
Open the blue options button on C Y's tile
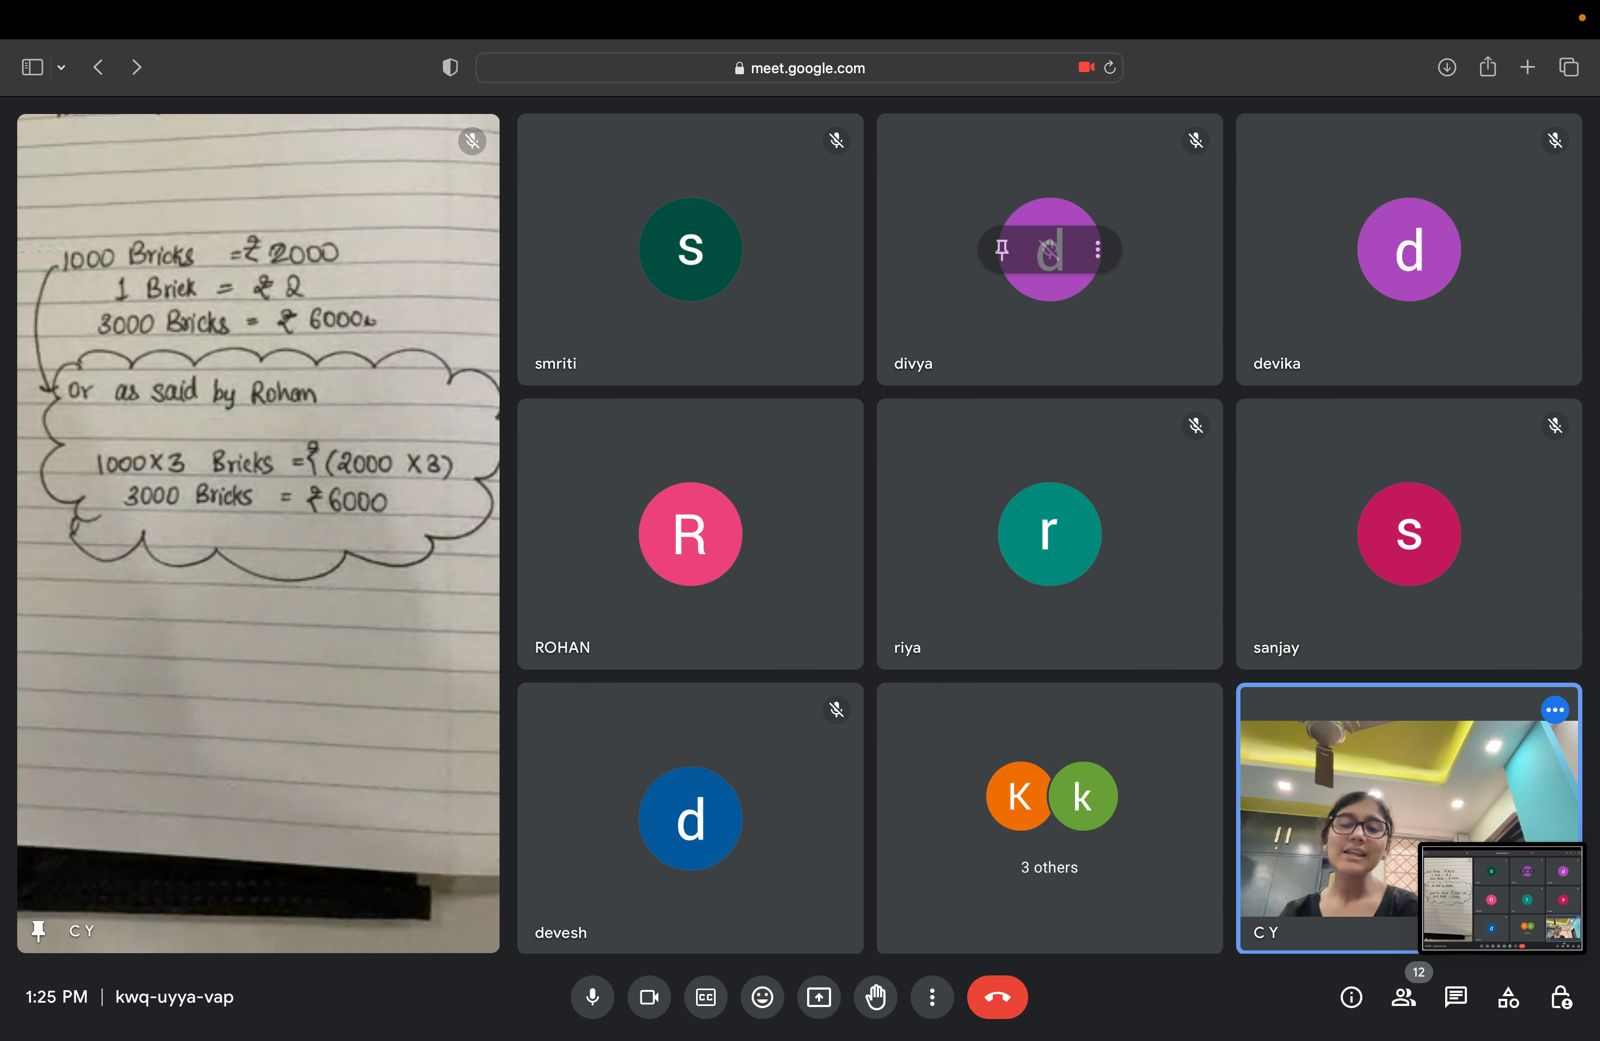click(x=1554, y=710)
